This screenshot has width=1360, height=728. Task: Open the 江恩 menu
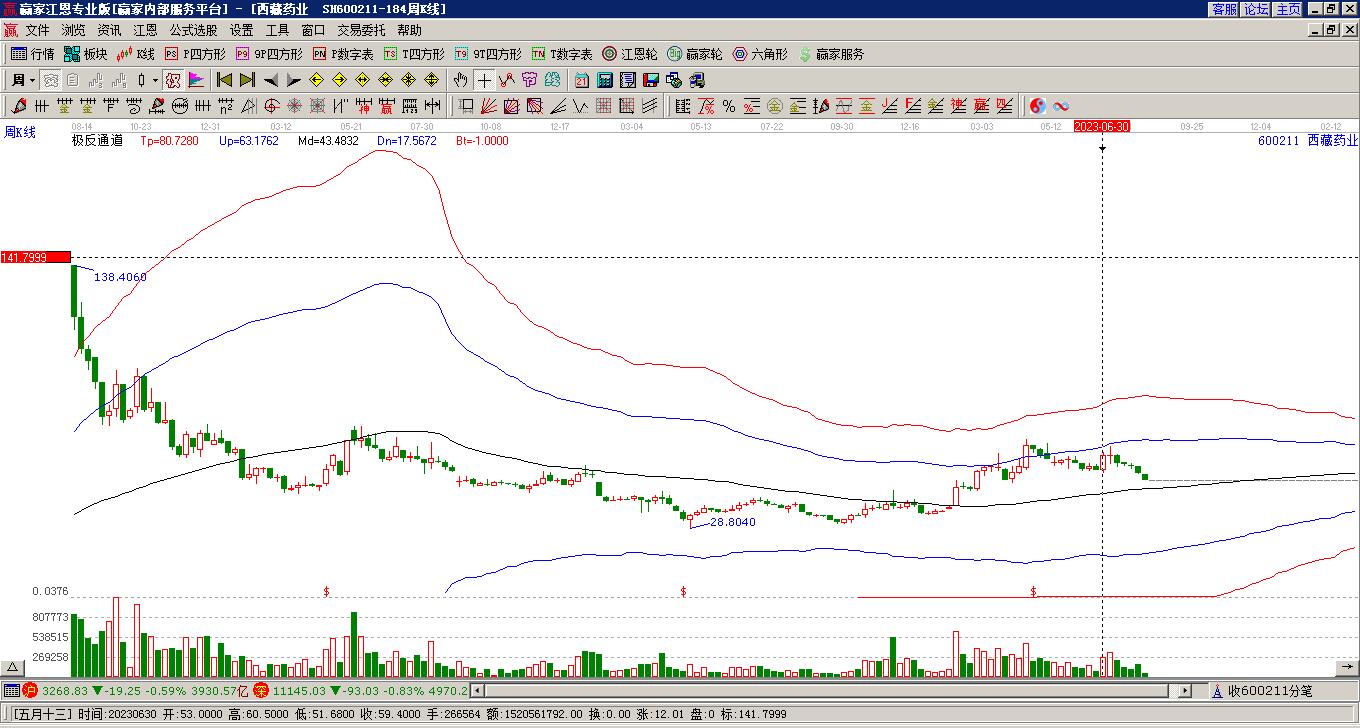point(145,31)
